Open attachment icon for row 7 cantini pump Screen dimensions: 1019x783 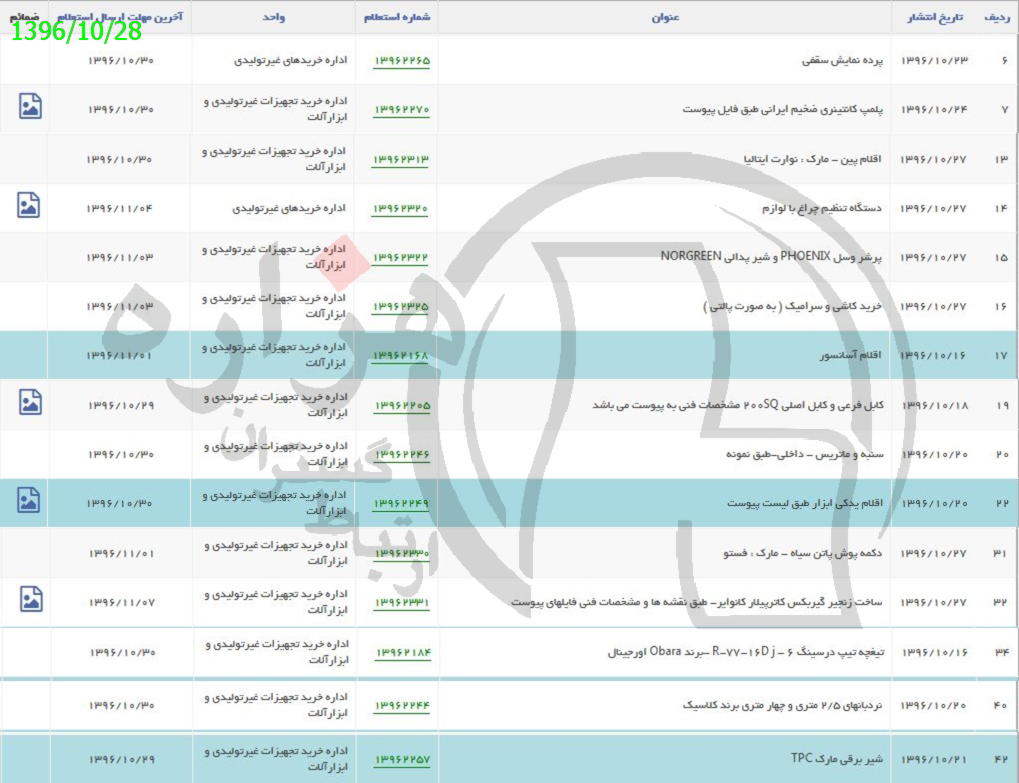tap(30, 107)
